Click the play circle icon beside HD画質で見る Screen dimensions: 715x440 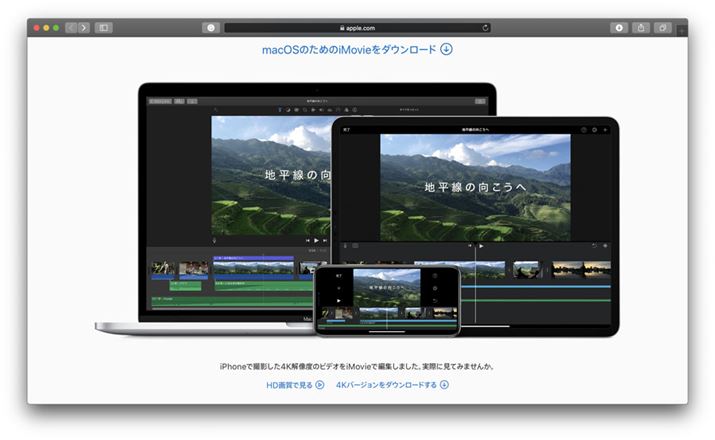320,385
